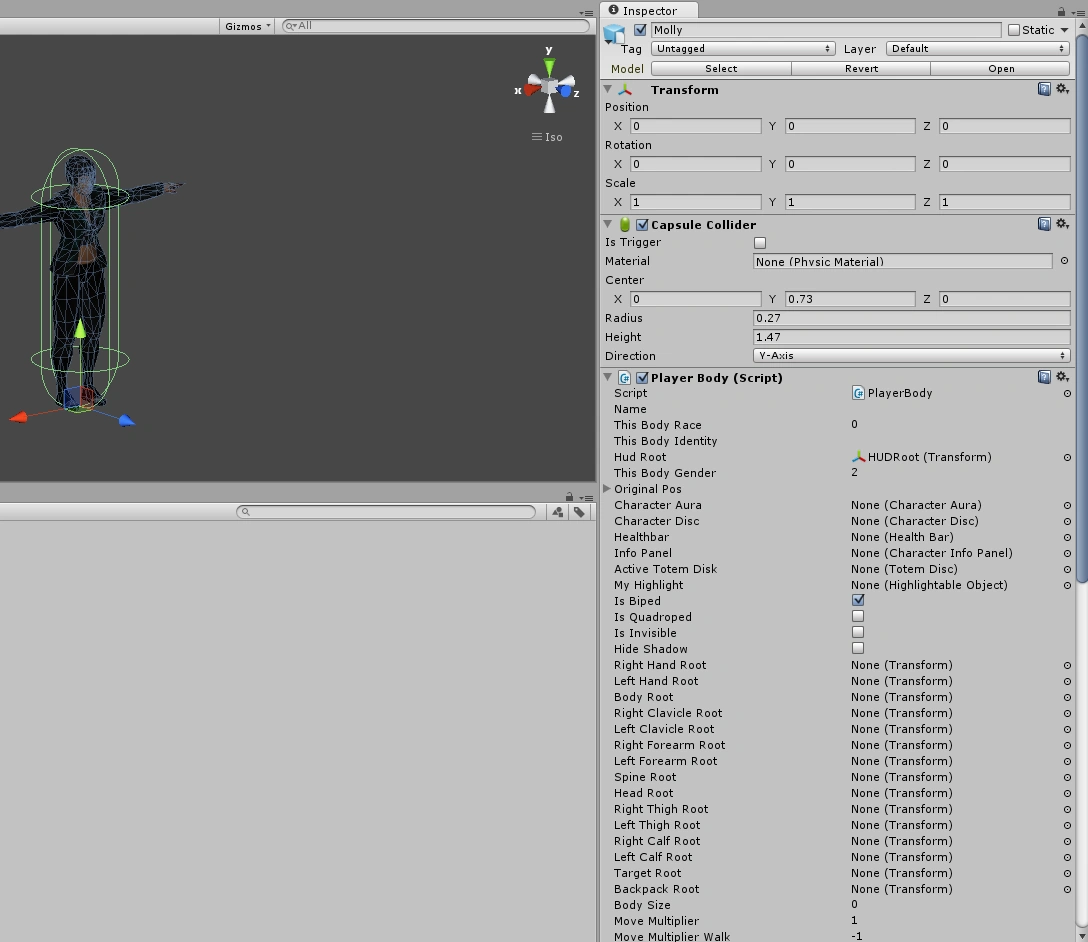Open Transform component gear settings menu
Screen dimensions: 1088x942
1062,89
